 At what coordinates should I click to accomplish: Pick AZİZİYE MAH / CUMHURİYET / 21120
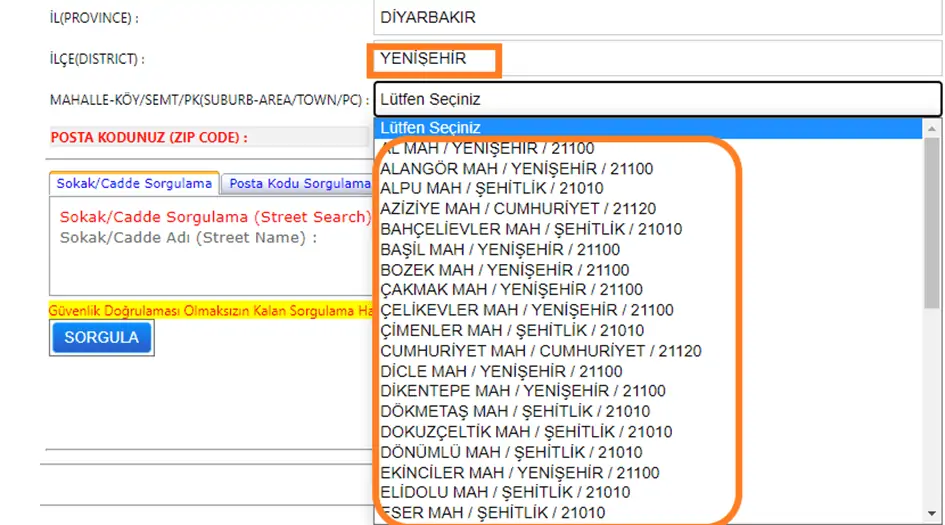click(x=518, y=208)
